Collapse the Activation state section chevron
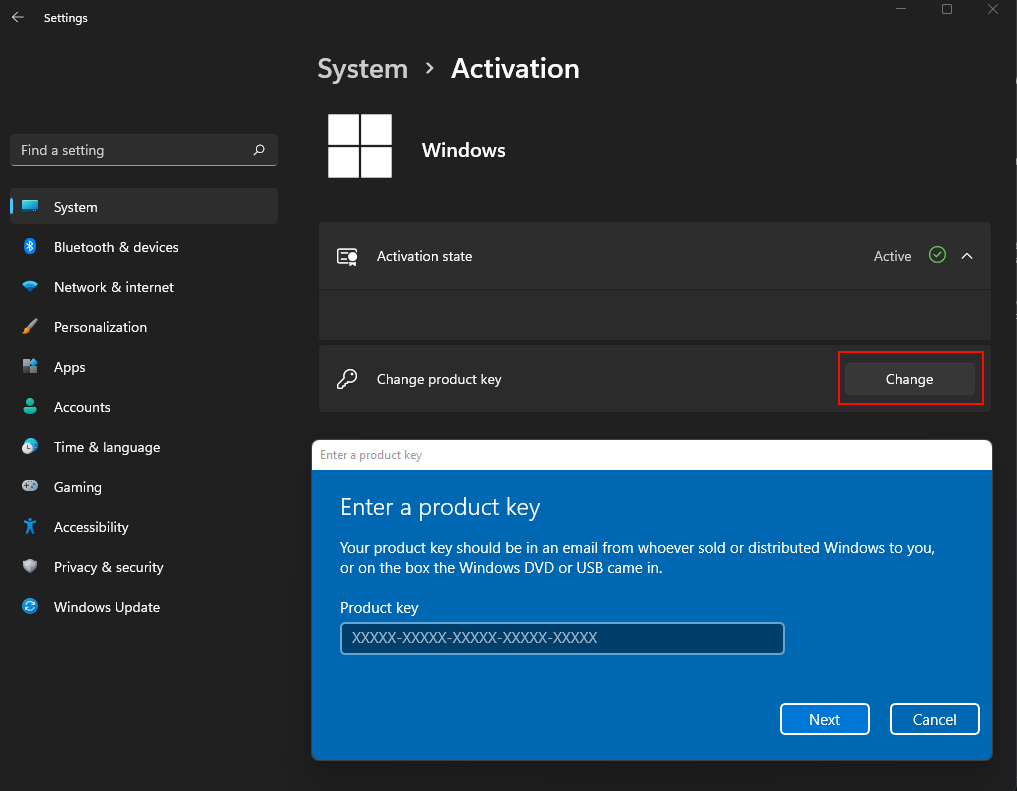 click(x=967, y=256)
